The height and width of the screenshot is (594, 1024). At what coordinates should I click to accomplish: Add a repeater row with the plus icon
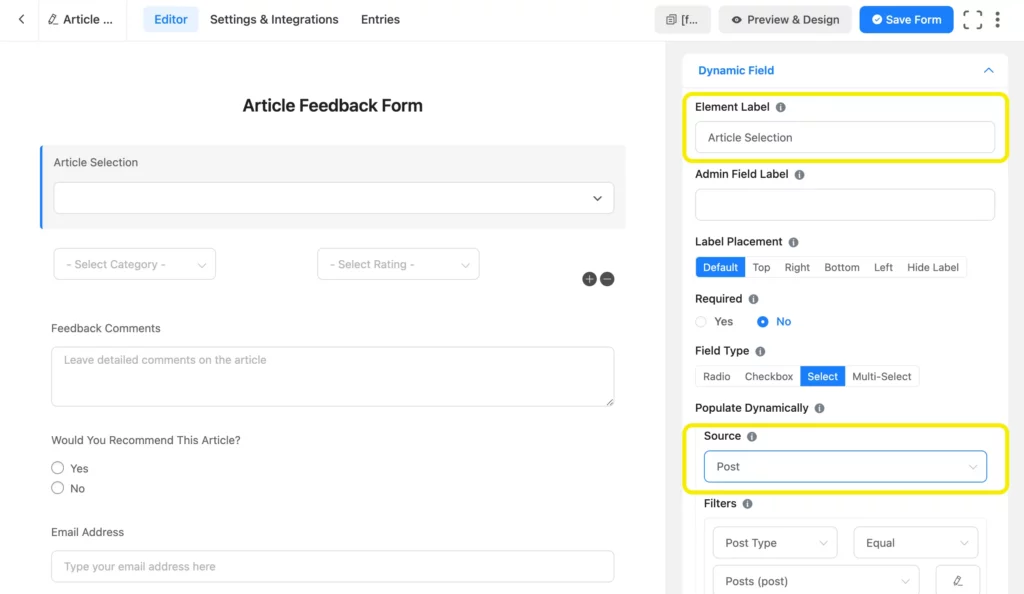tap(589, 279)
